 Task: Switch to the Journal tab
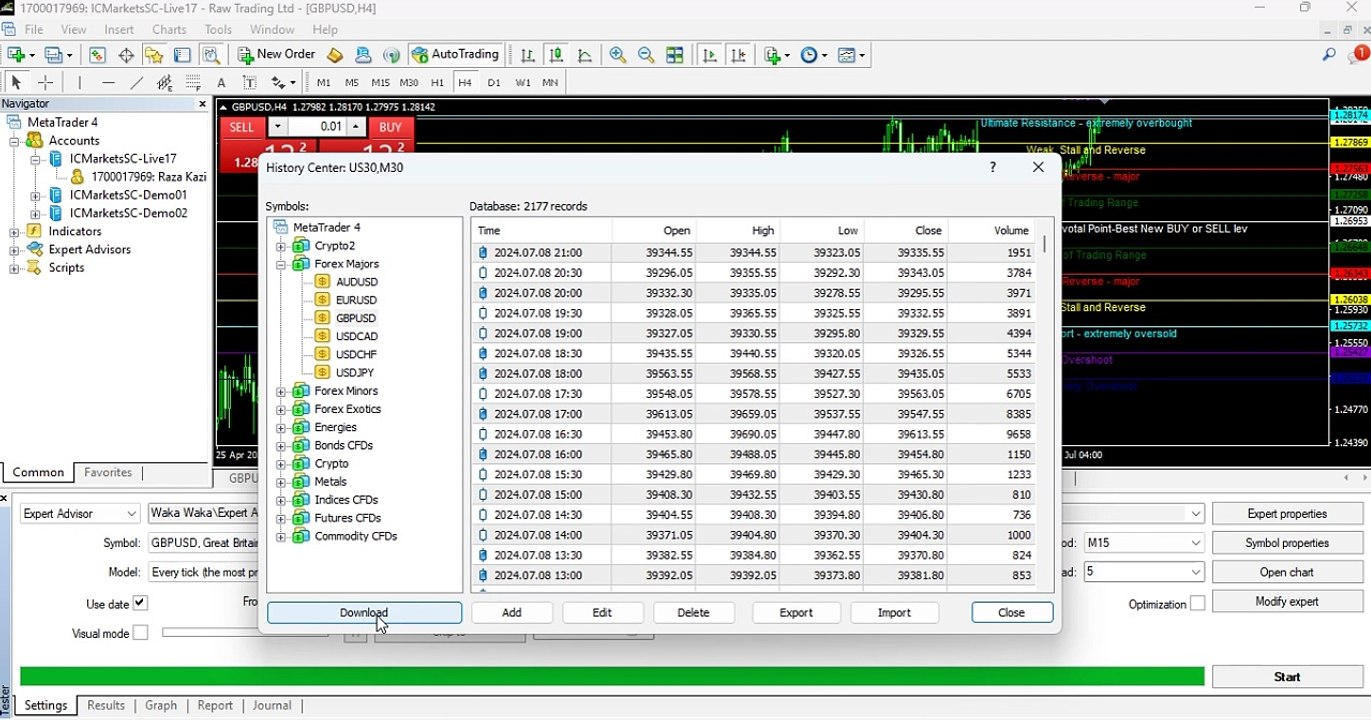tap(272, 705)
